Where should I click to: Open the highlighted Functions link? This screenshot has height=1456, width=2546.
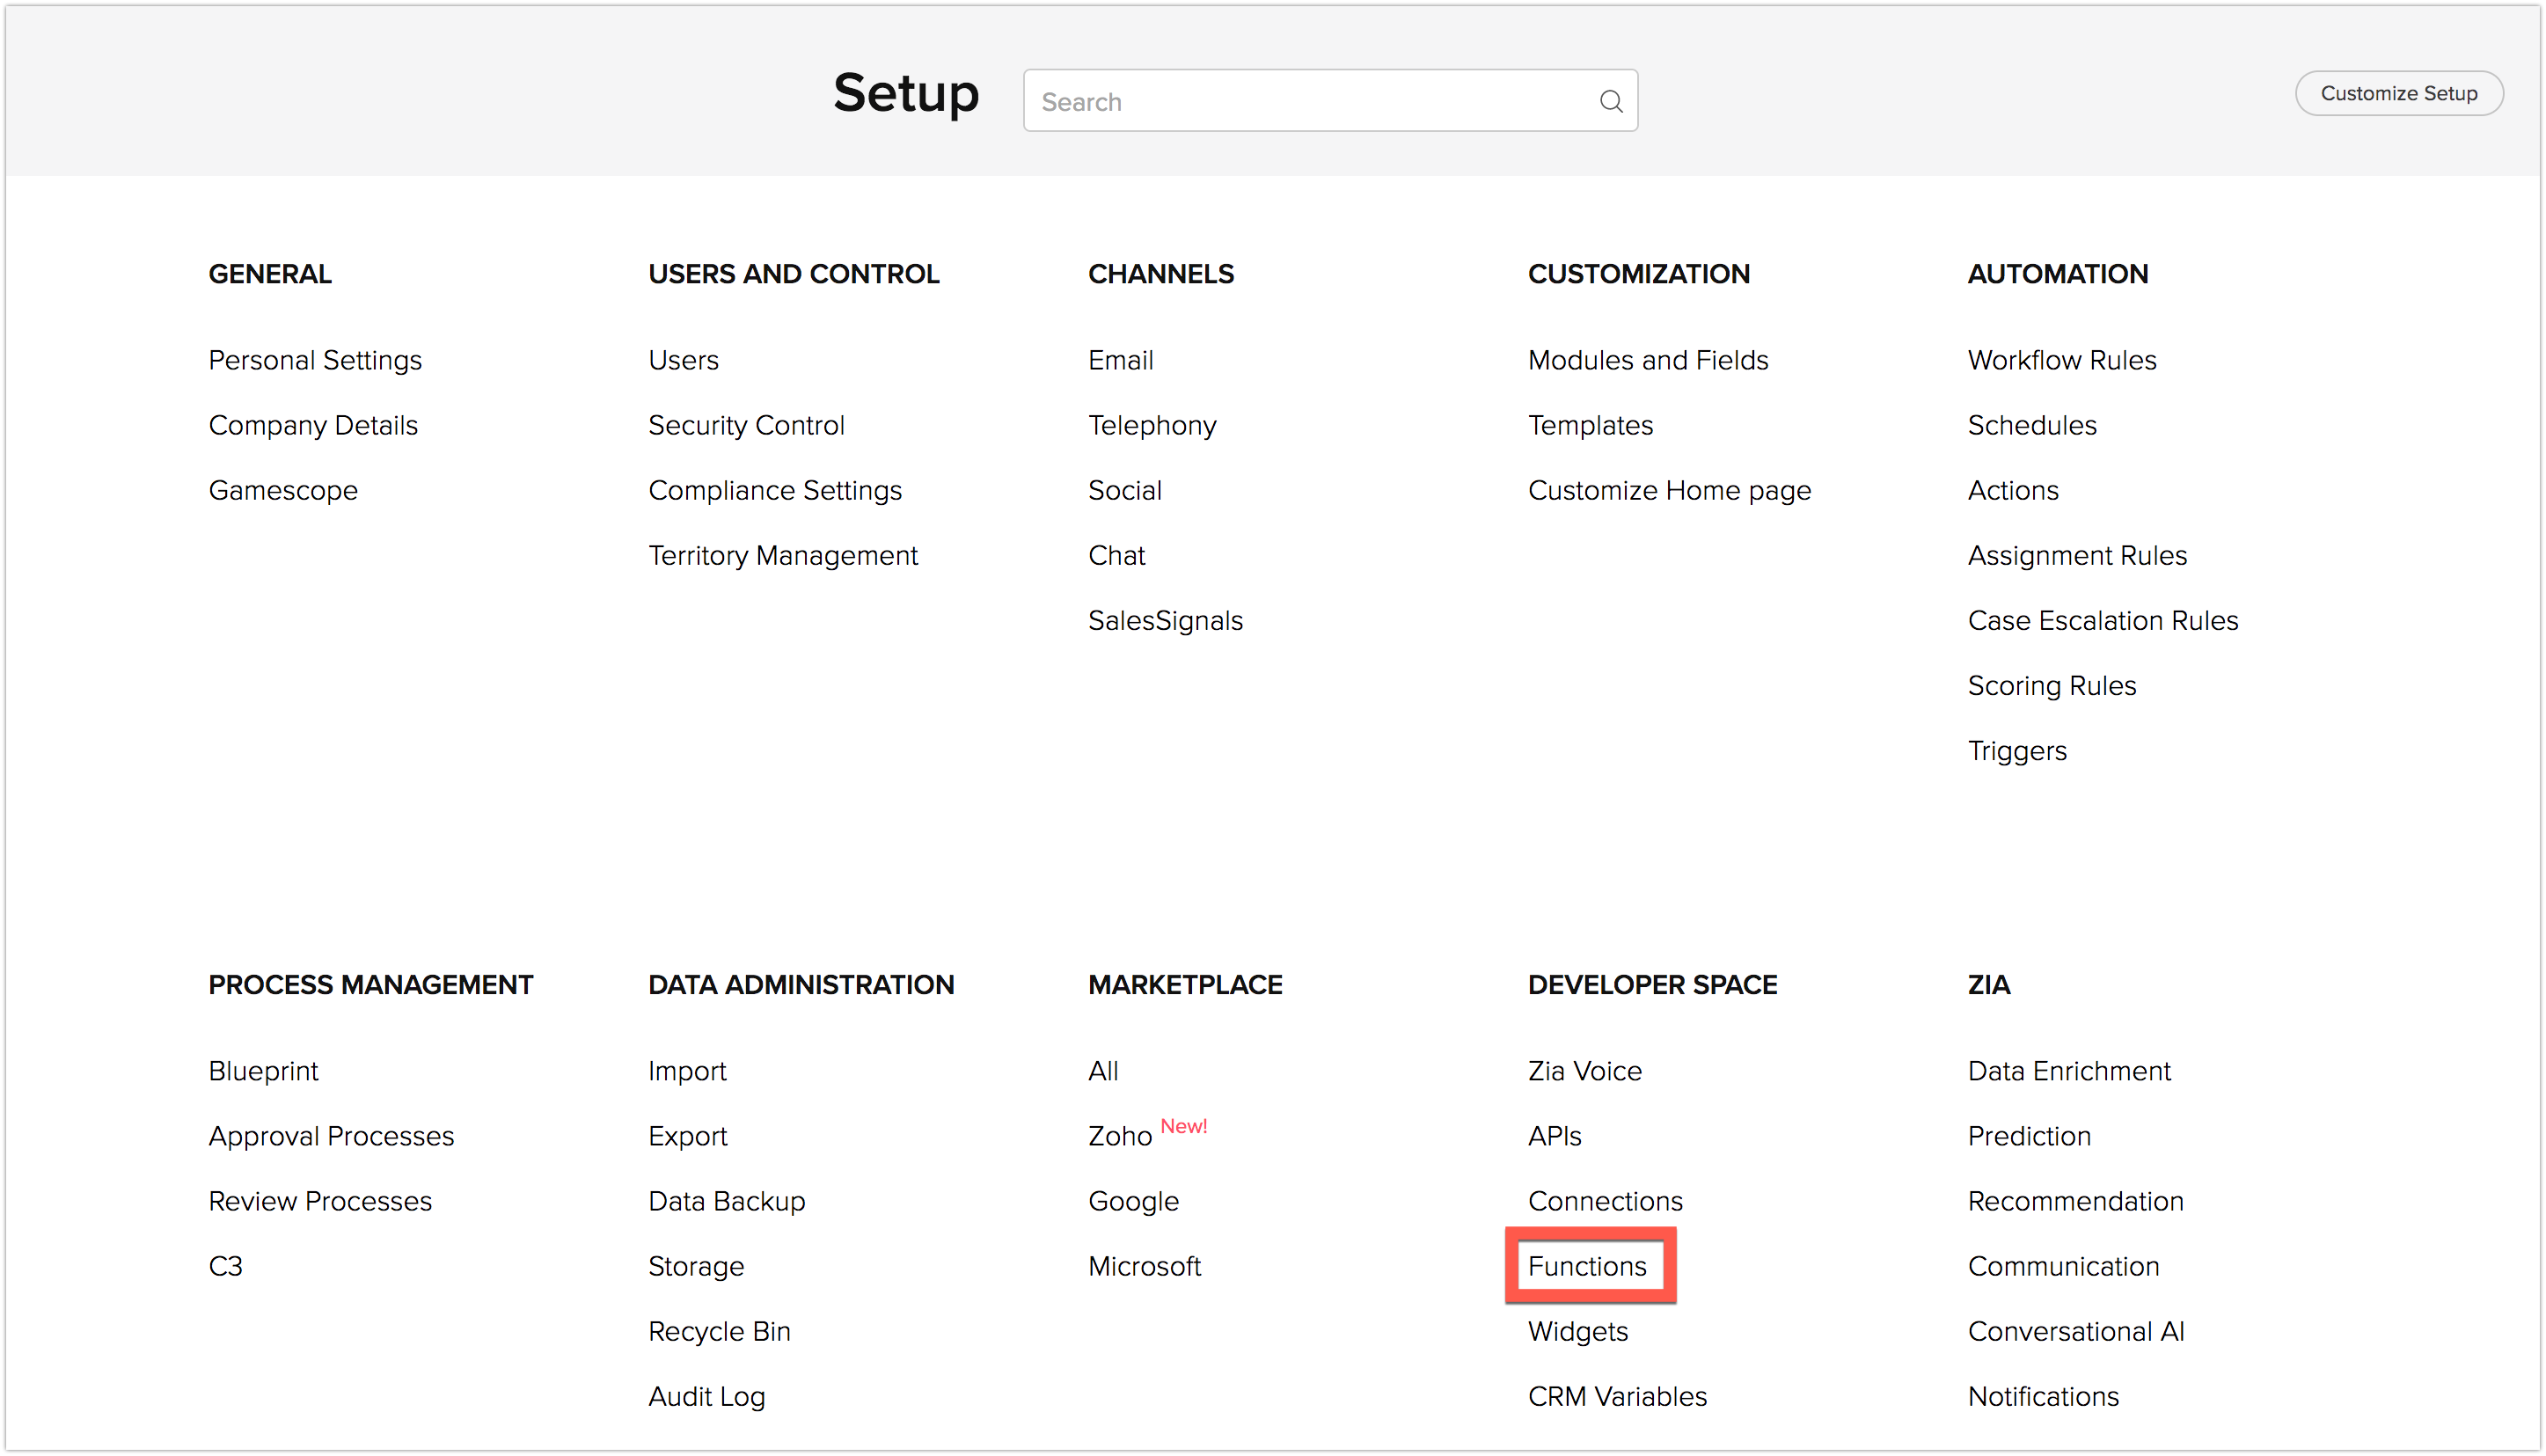coord(1586,1266)
